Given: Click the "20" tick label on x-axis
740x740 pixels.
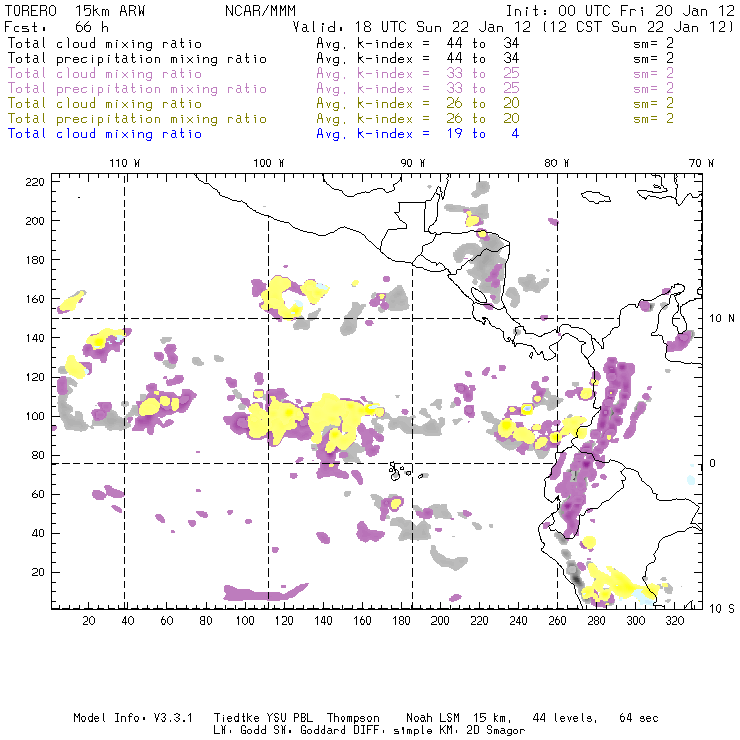Looking at the screenshot, I should tap(89, 620).
